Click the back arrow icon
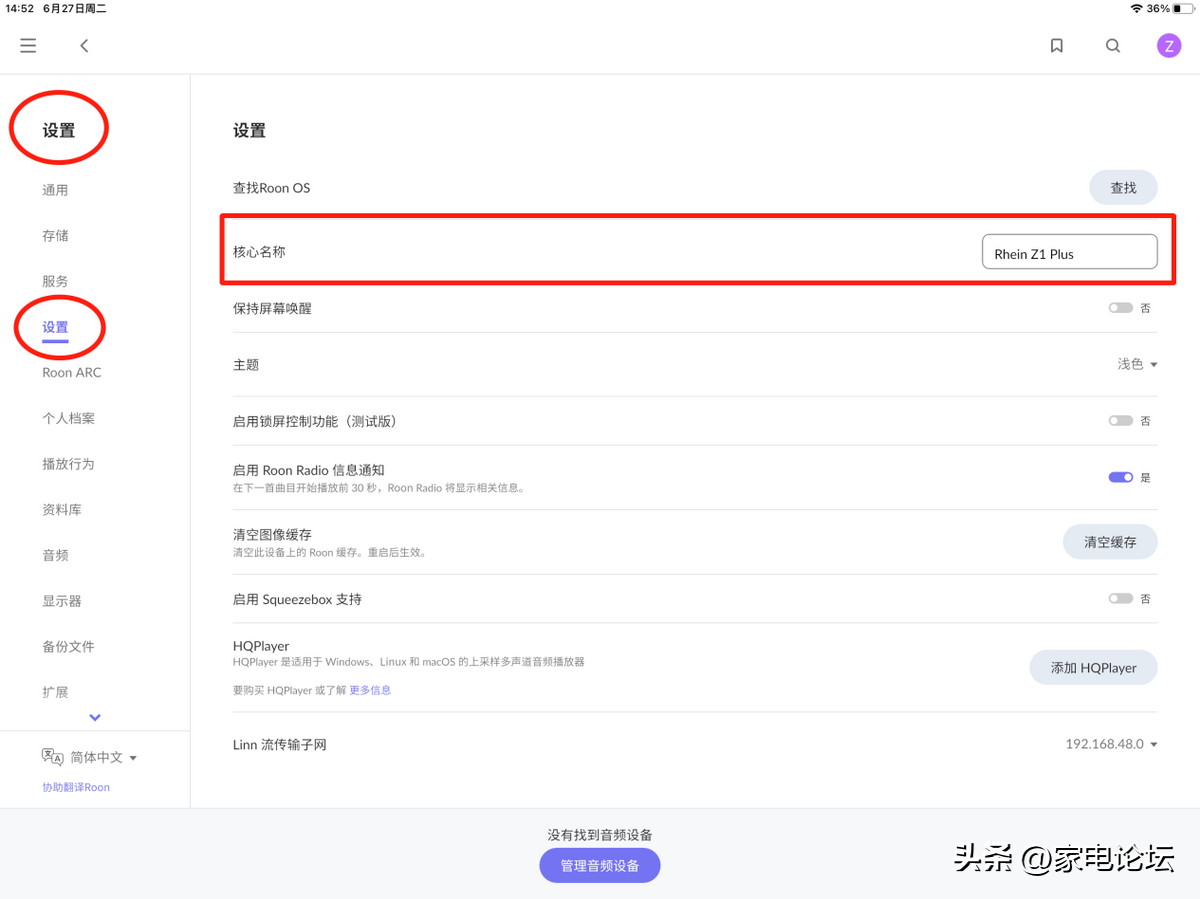Image resolution: width=1200 pixels, height=899 pixels. point(85,46)
